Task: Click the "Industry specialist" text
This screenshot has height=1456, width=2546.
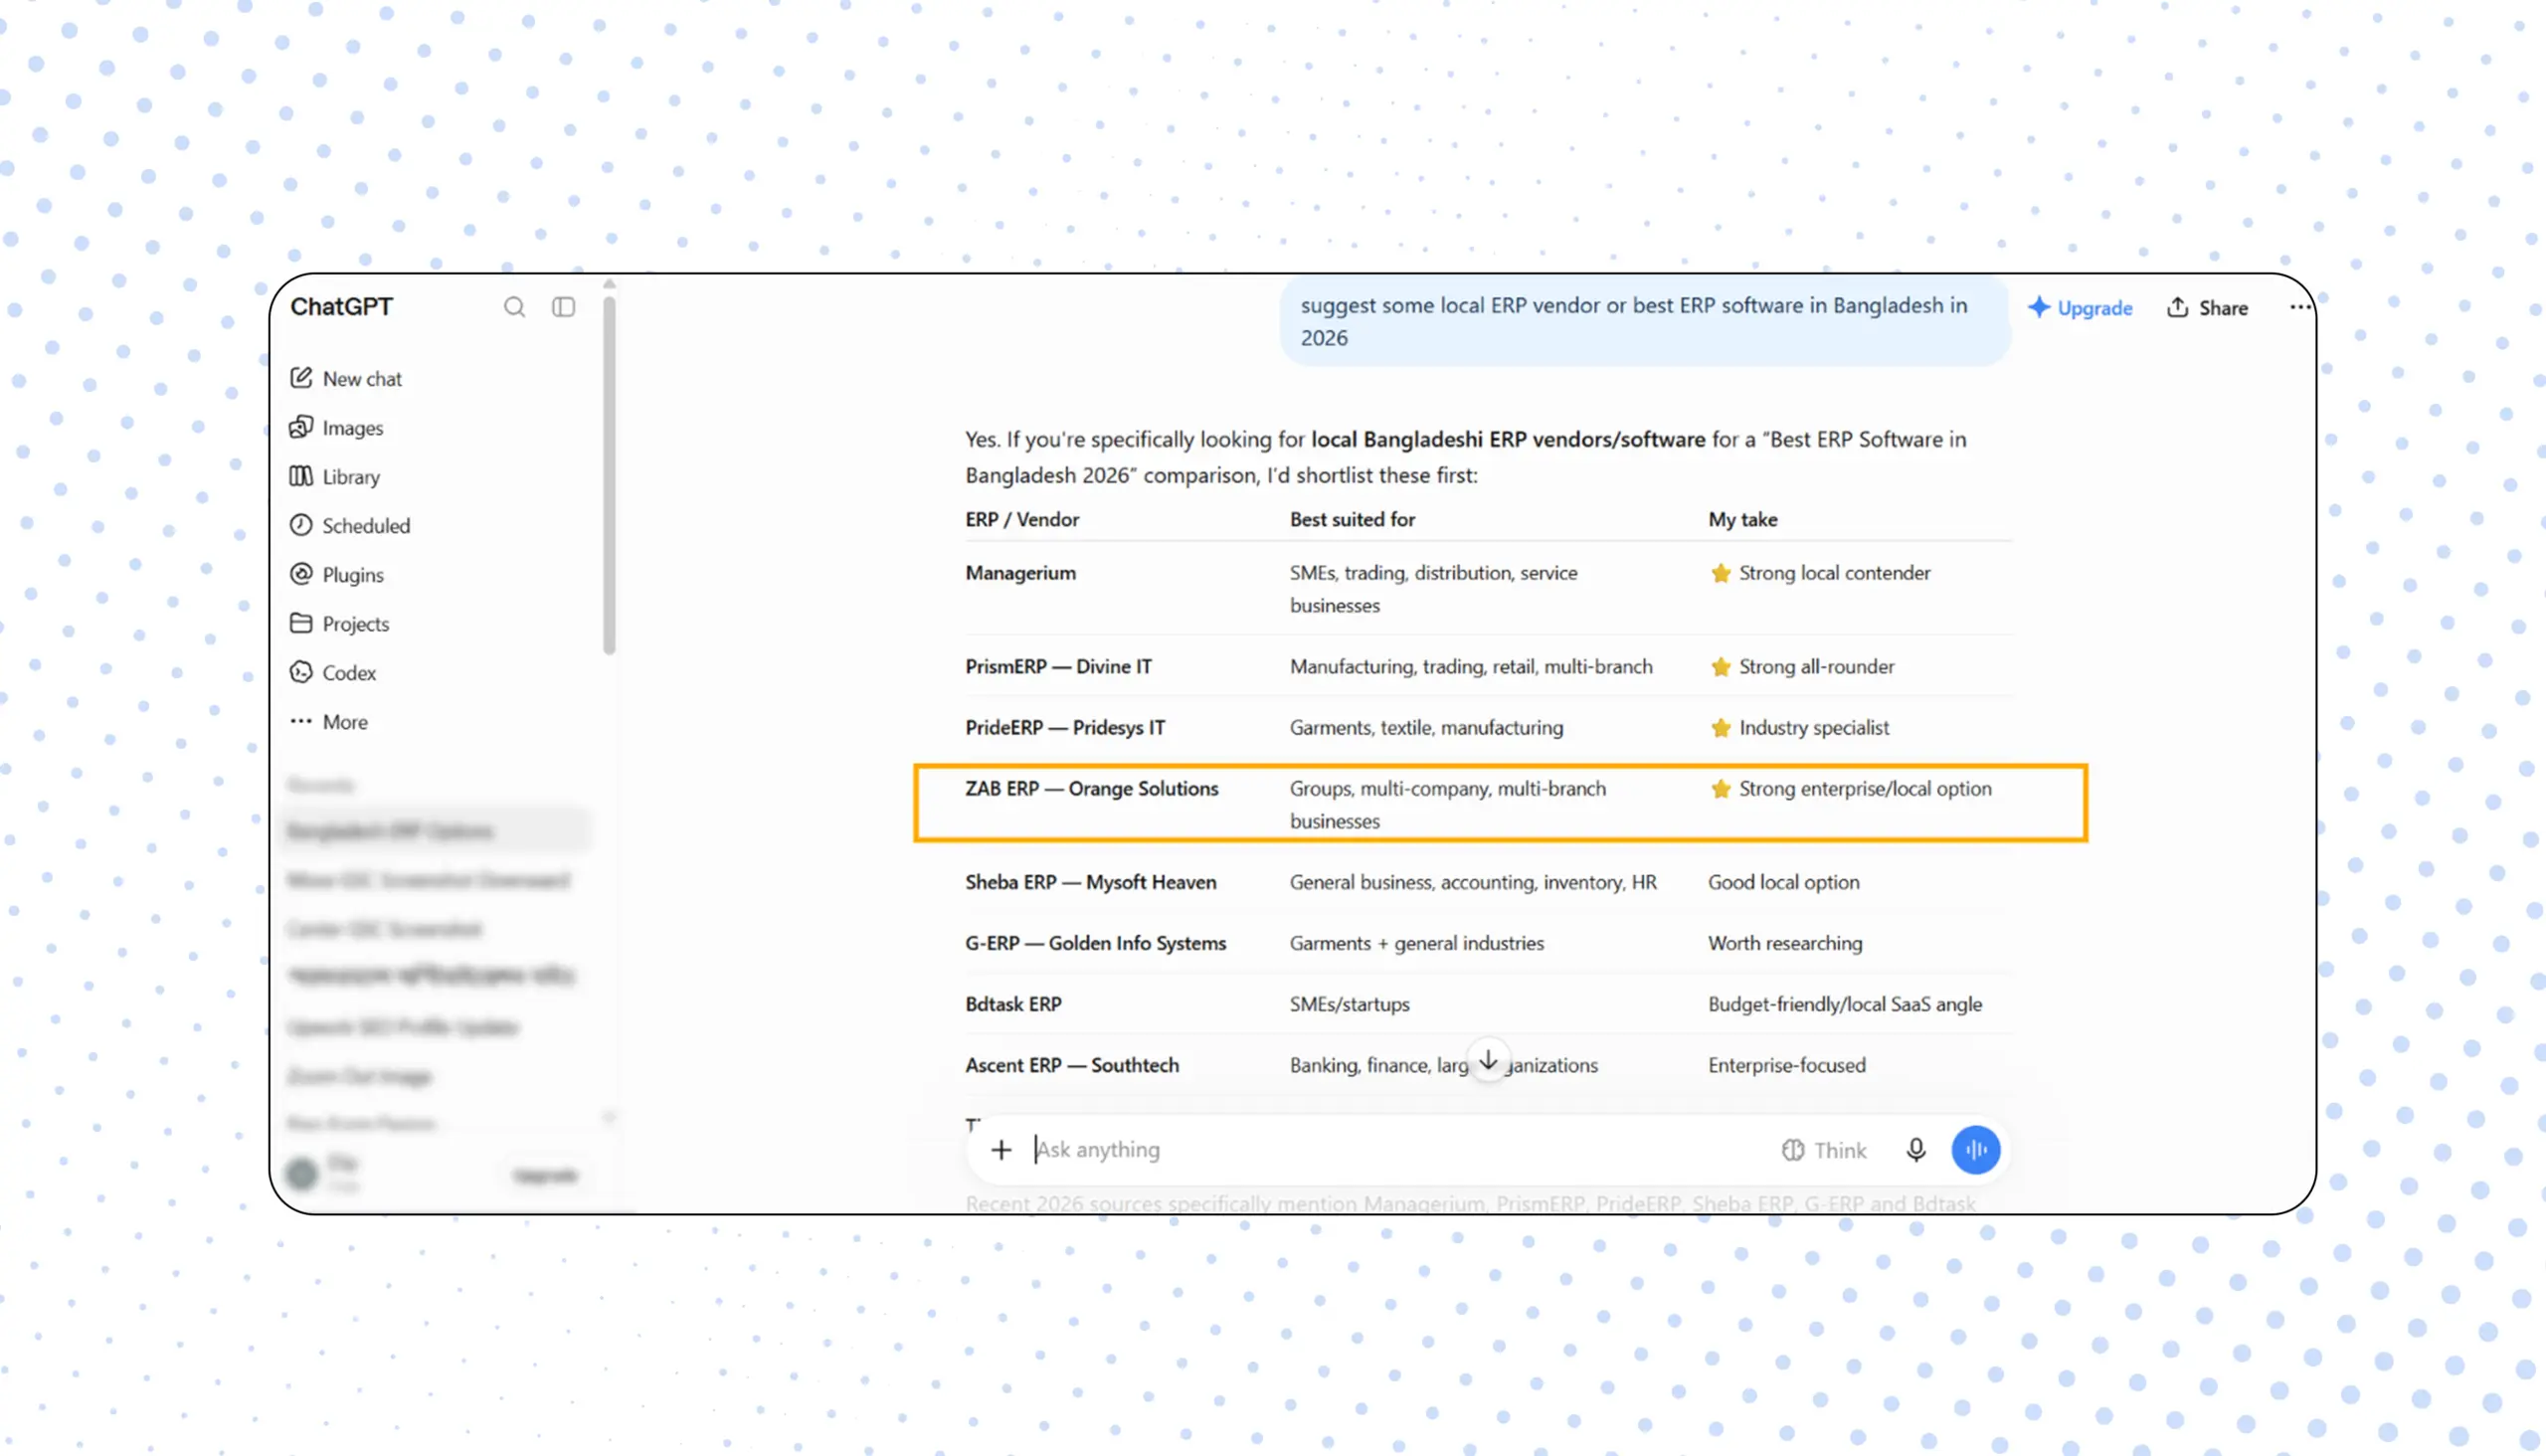Action: point(1814,728)
